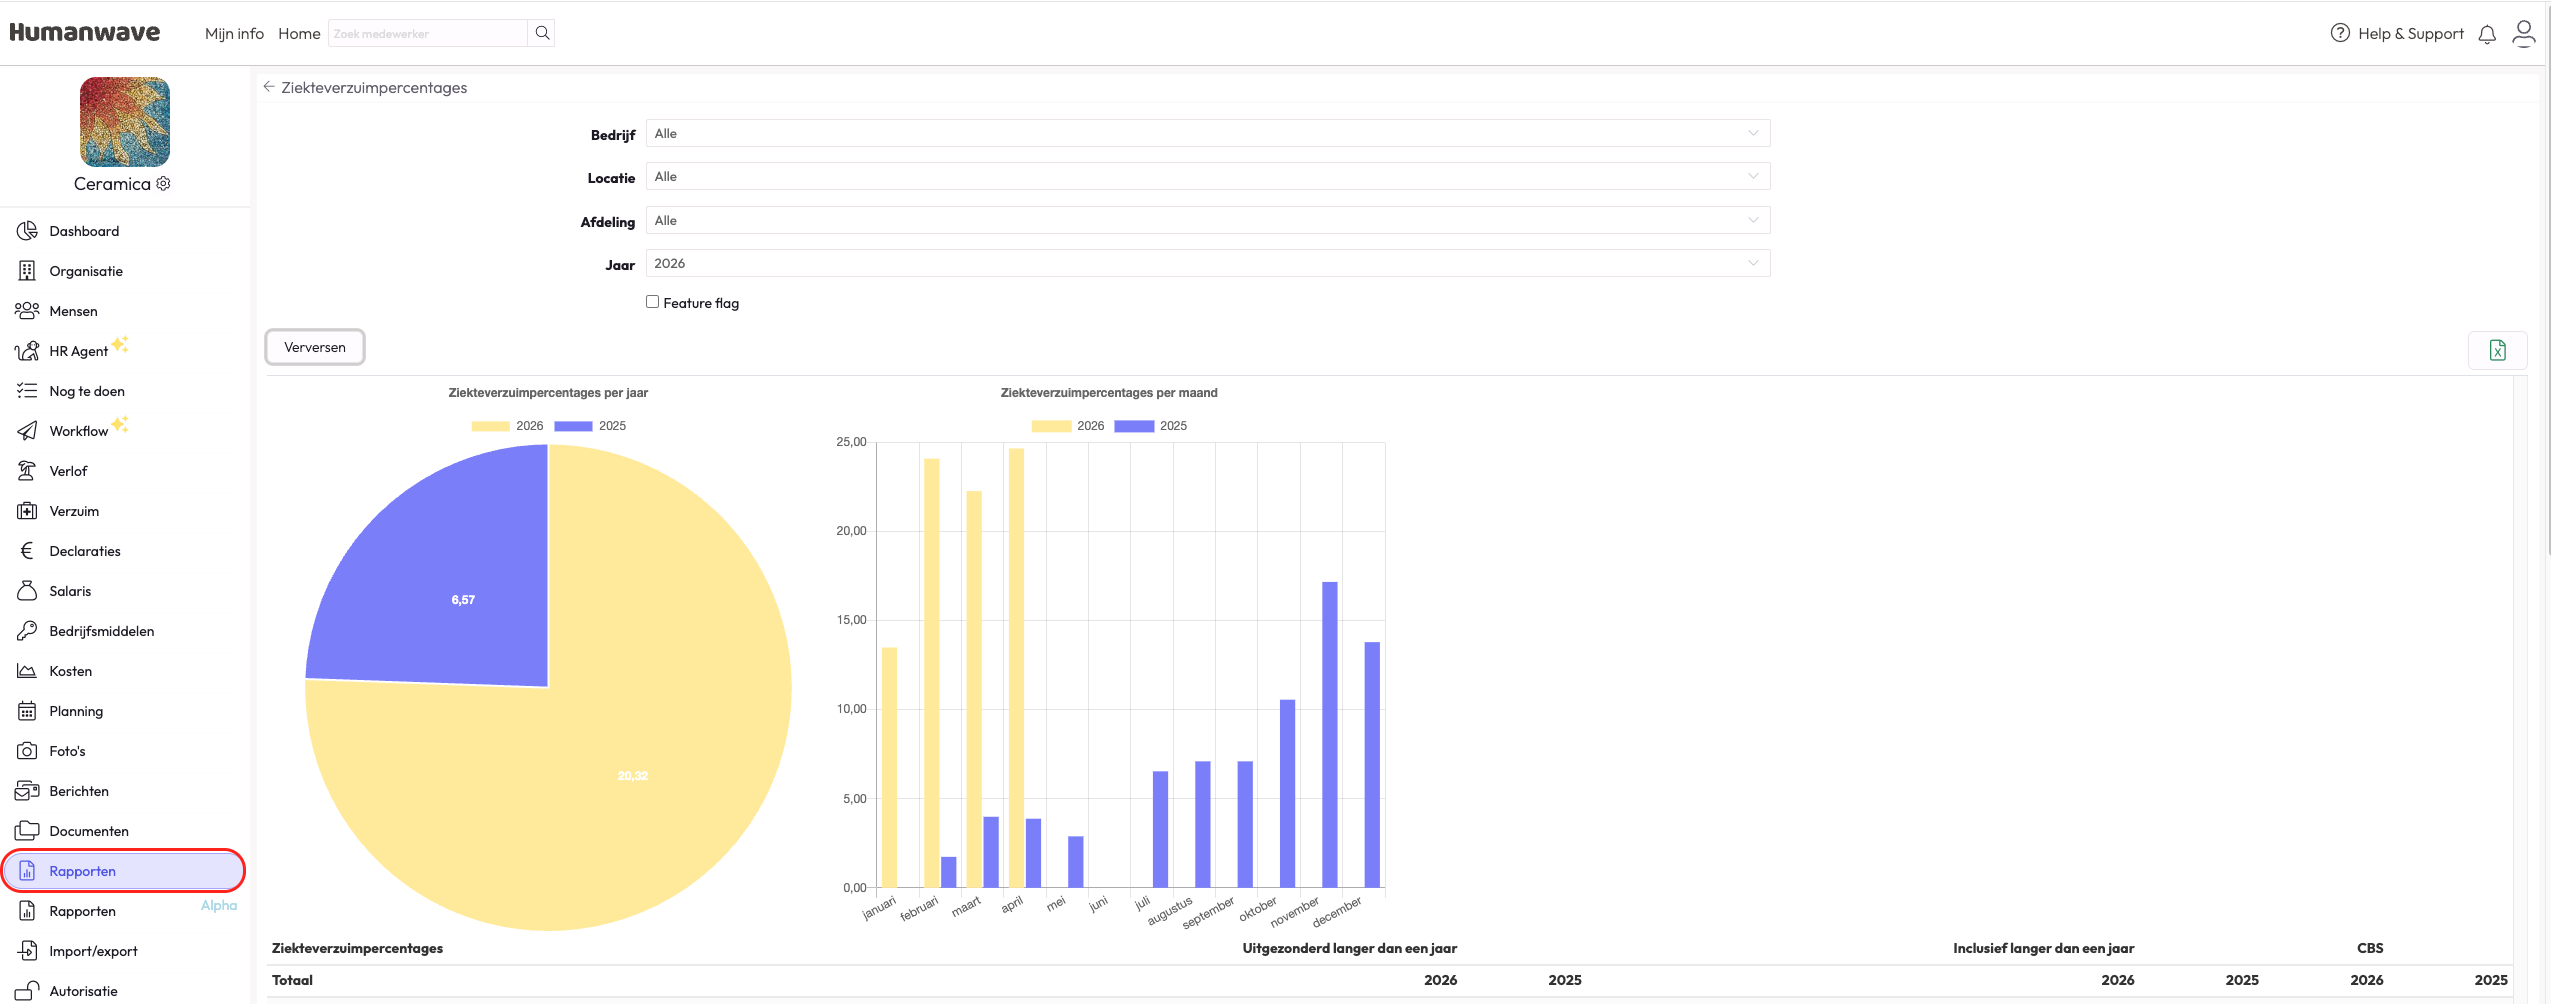2551x1004 pixels.
Task: Click the CBS column header
Action: [2370, 948]
